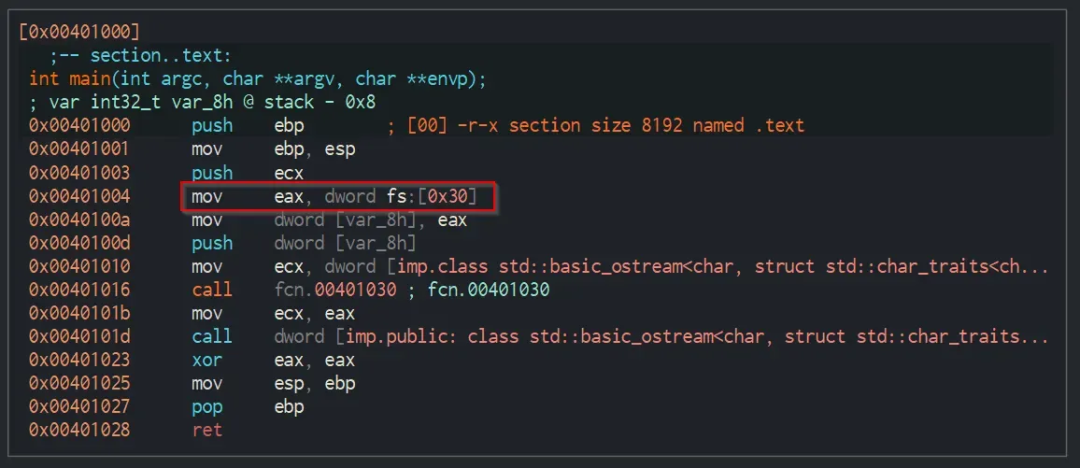The width and height of the screenshot is (1080, 468).
Task: Click the push dword [var_8h] operand
Action: pyautogui.click(x=345, y=243)
